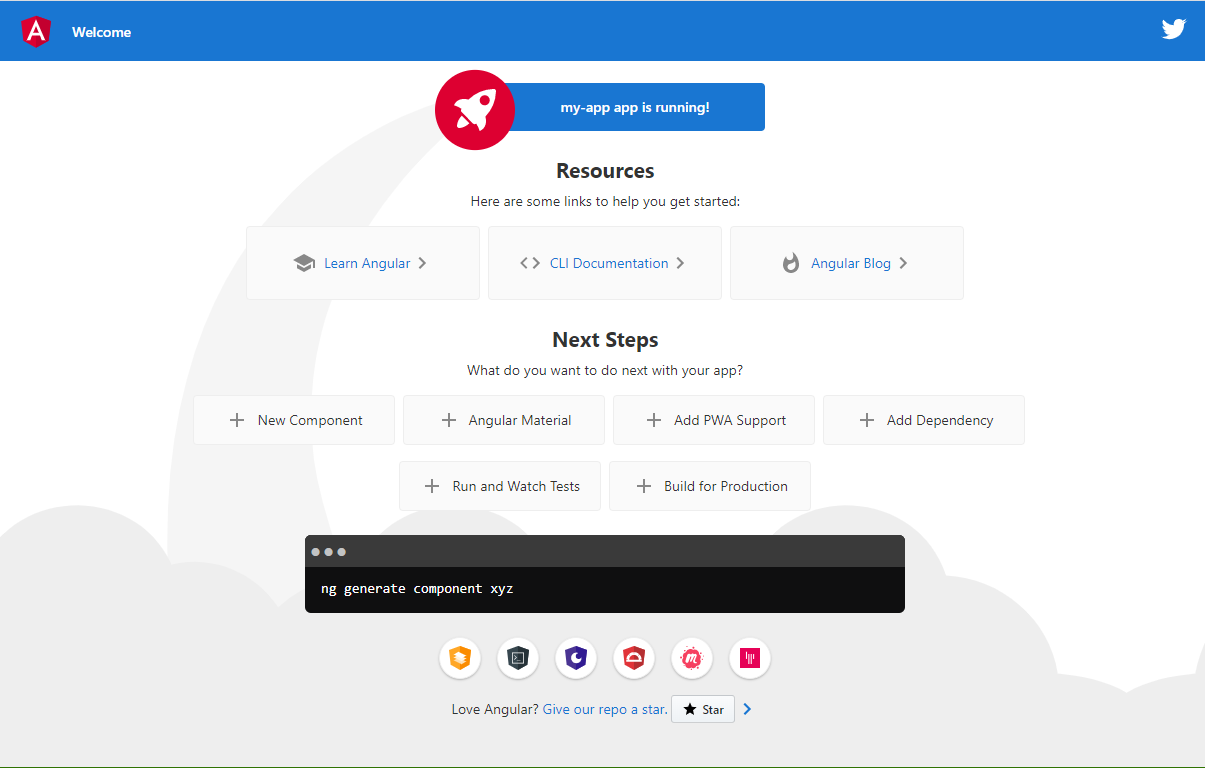Open the dark Angular CLI circle icon

[x=518, y=658]
